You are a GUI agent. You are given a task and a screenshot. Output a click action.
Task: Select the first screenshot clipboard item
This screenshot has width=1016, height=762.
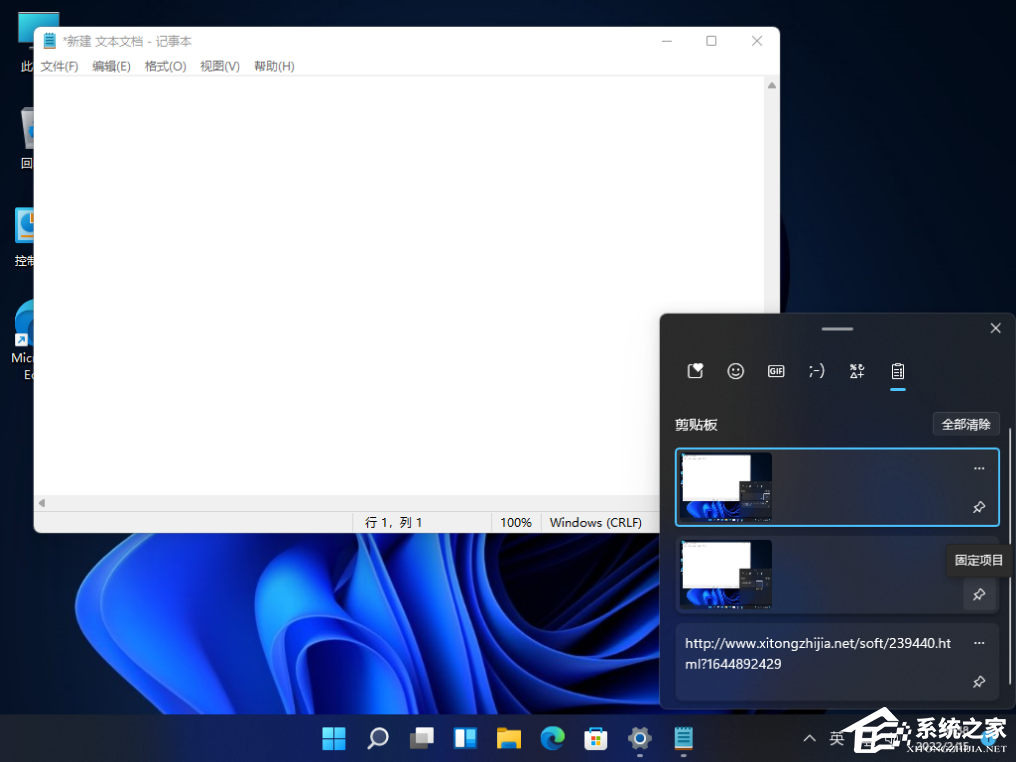pyautogui.click(x=837, y=487)
